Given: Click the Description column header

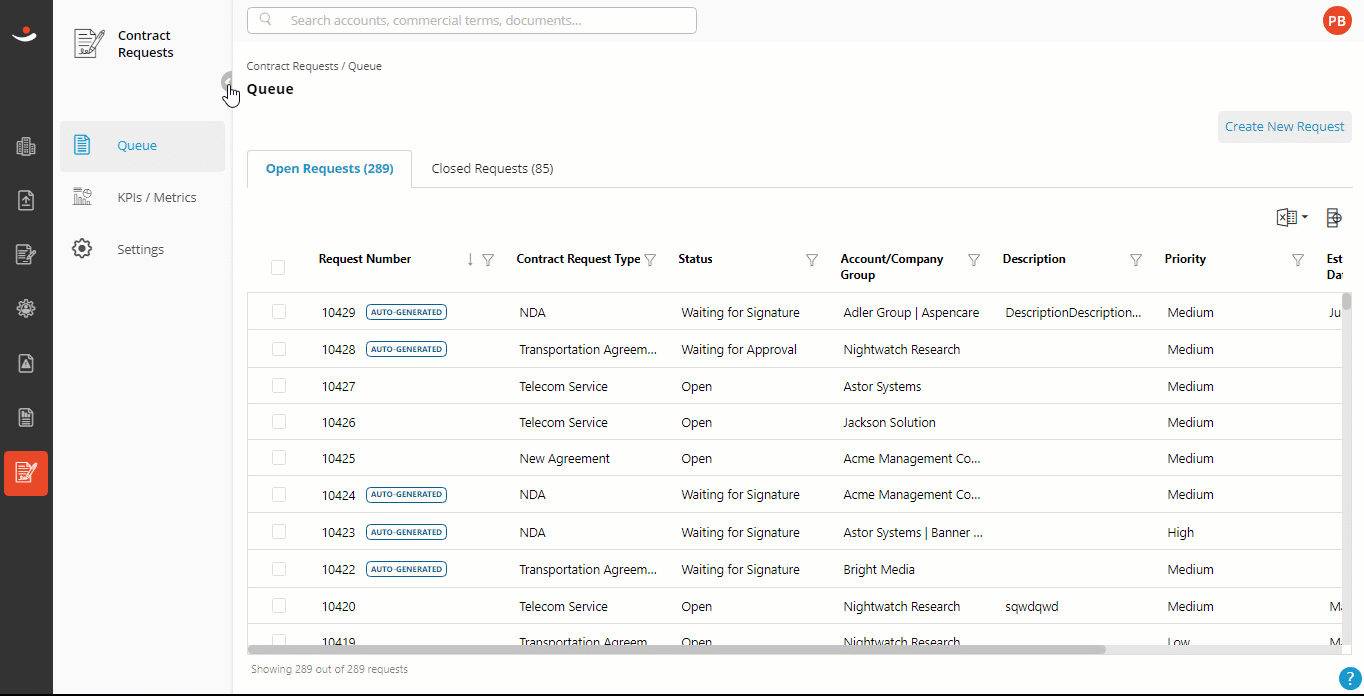Looking at the screenshot, I should click(1034, 259).
